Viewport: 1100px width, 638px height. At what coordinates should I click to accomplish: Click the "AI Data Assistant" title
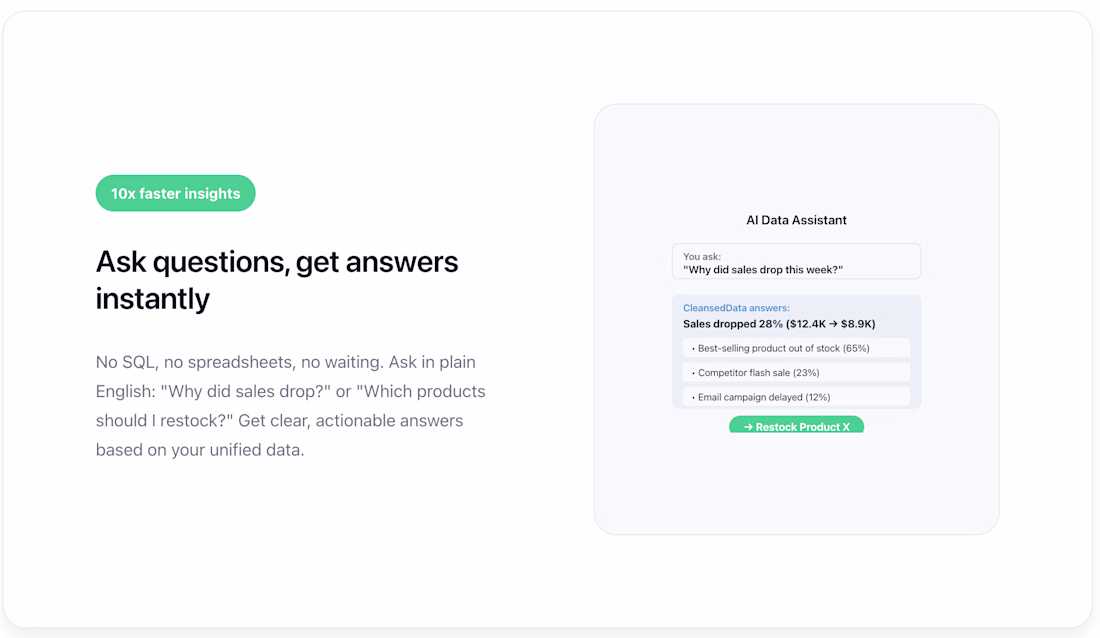[796, 220]
